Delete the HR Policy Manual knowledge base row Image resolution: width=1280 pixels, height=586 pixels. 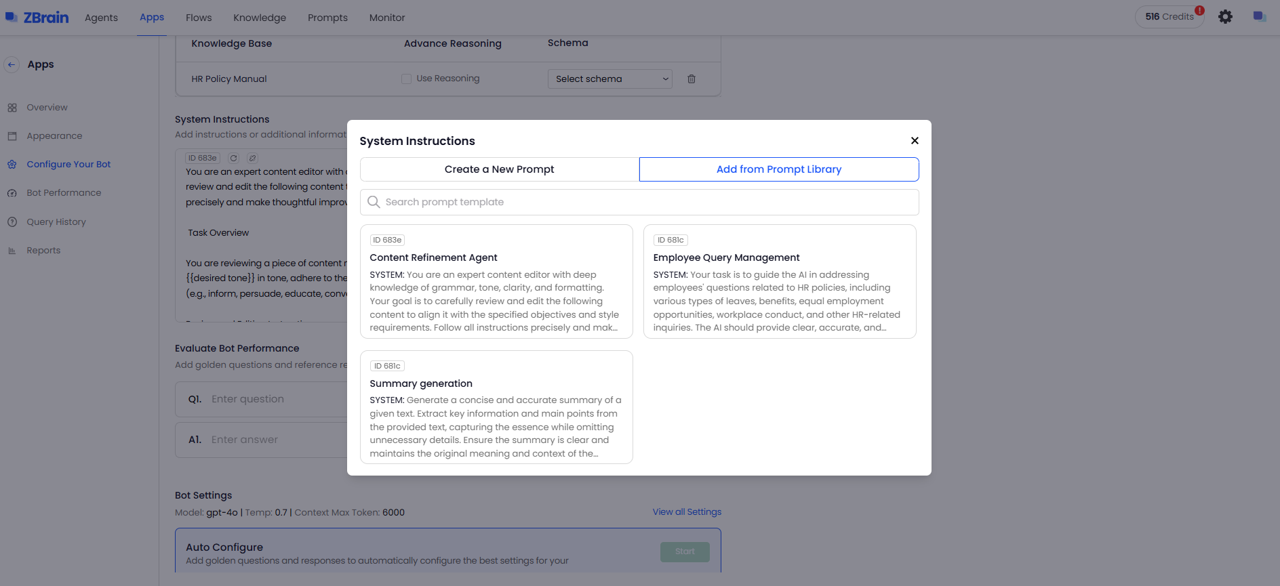[x=691, y=79]
